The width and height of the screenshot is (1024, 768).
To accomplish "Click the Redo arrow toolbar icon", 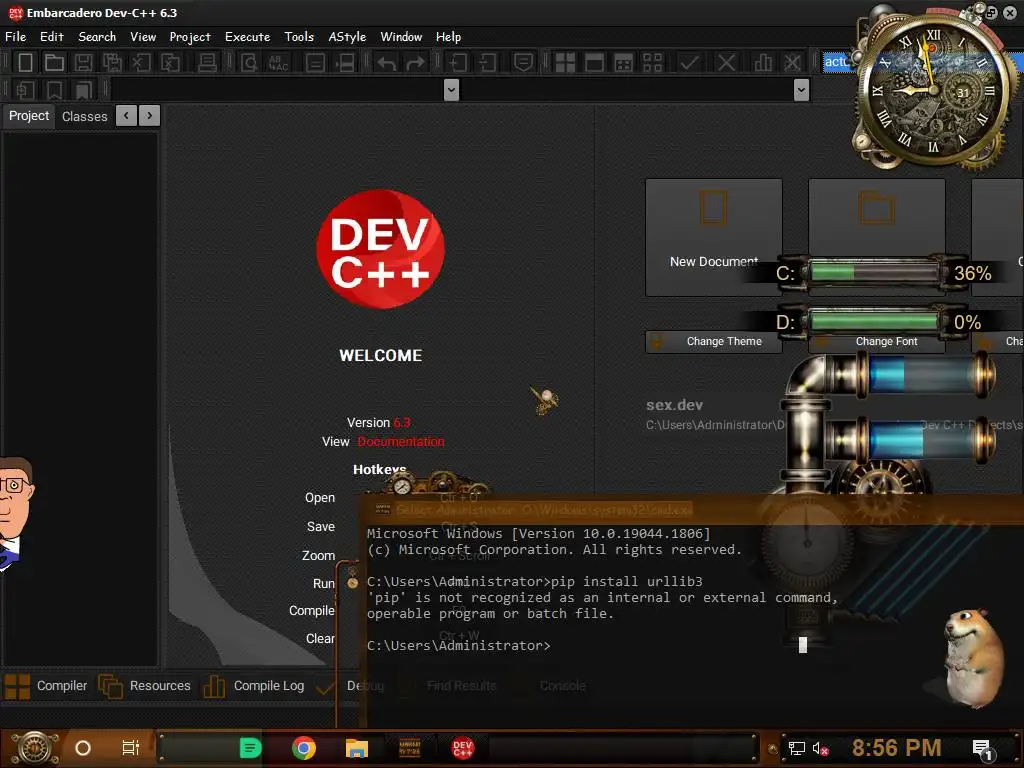I will (415, 63).
